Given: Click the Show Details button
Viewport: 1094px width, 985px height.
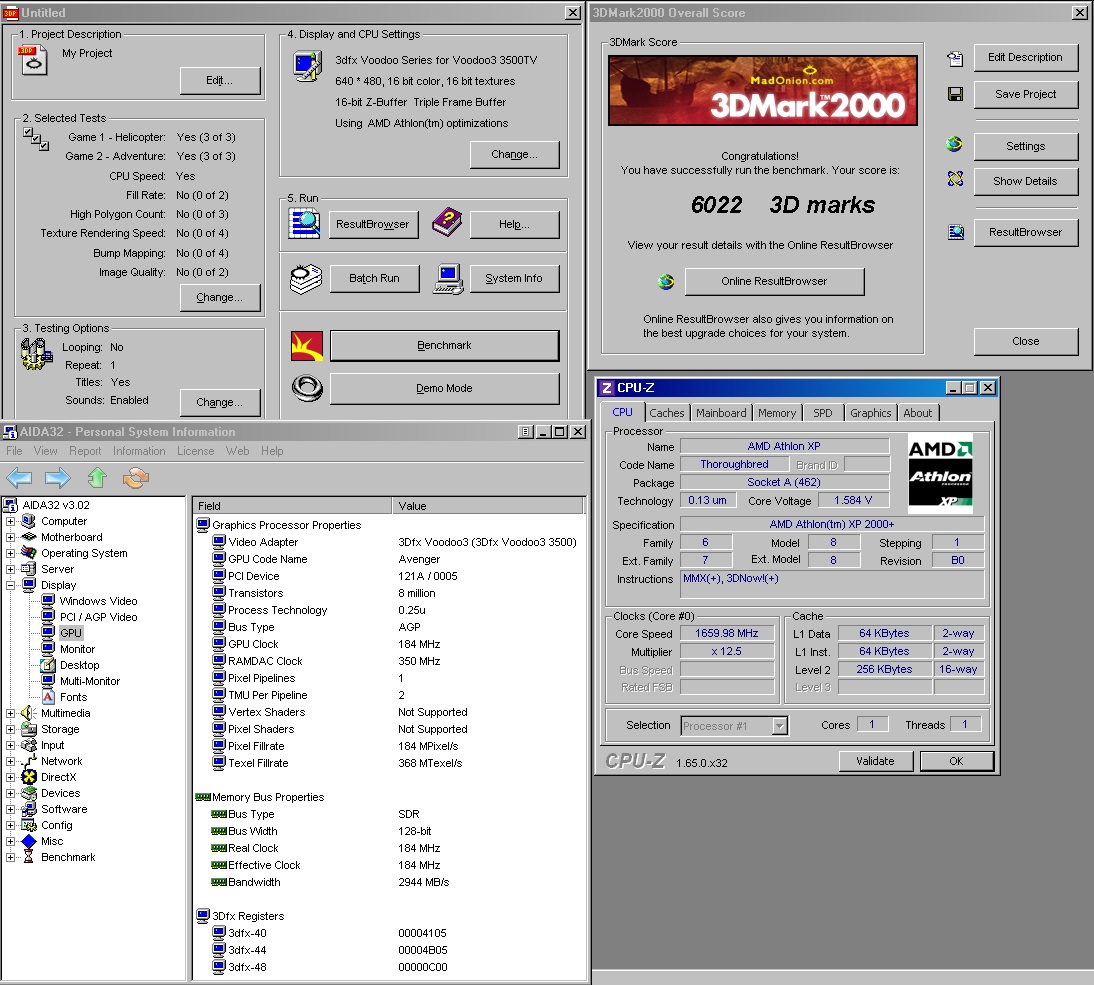Looking at the screenshot, I should [1025, 181].
